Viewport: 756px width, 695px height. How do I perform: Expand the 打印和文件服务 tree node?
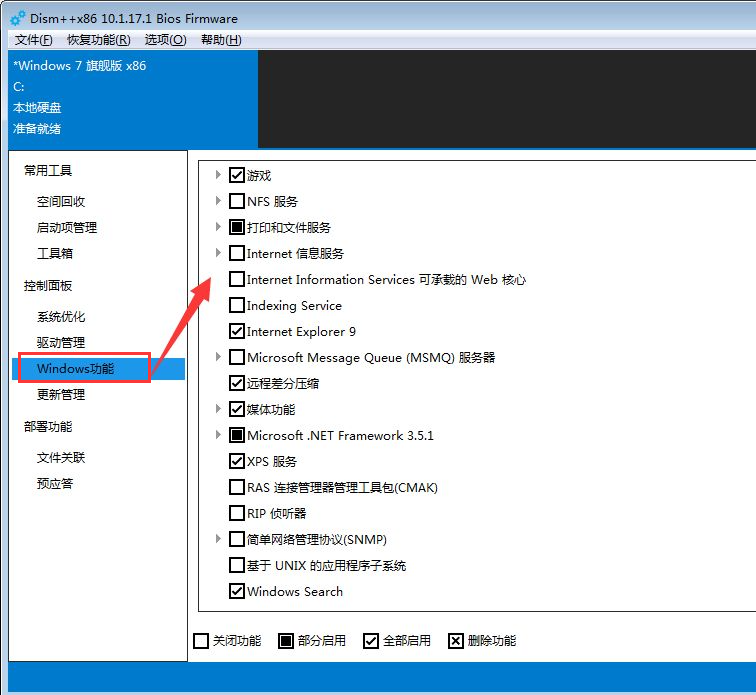point(218,227)
